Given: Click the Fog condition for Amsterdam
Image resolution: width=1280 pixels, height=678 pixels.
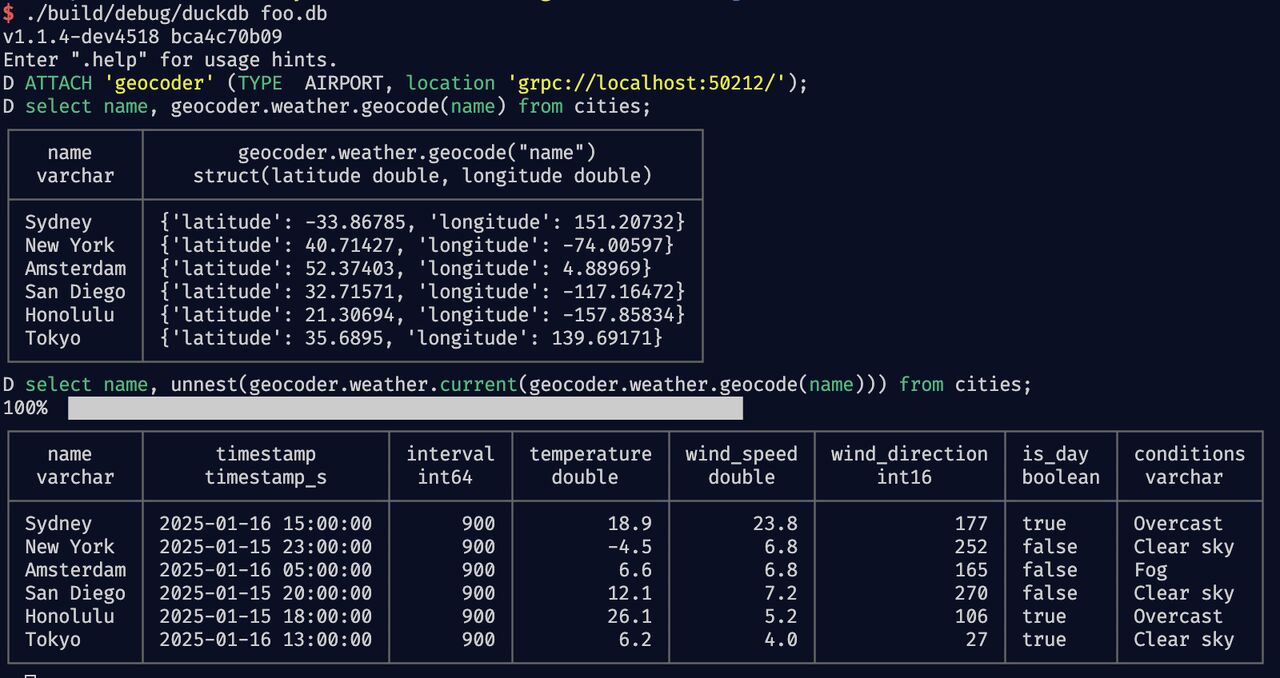Looking at the screenshot, I should pos(1150,570).
